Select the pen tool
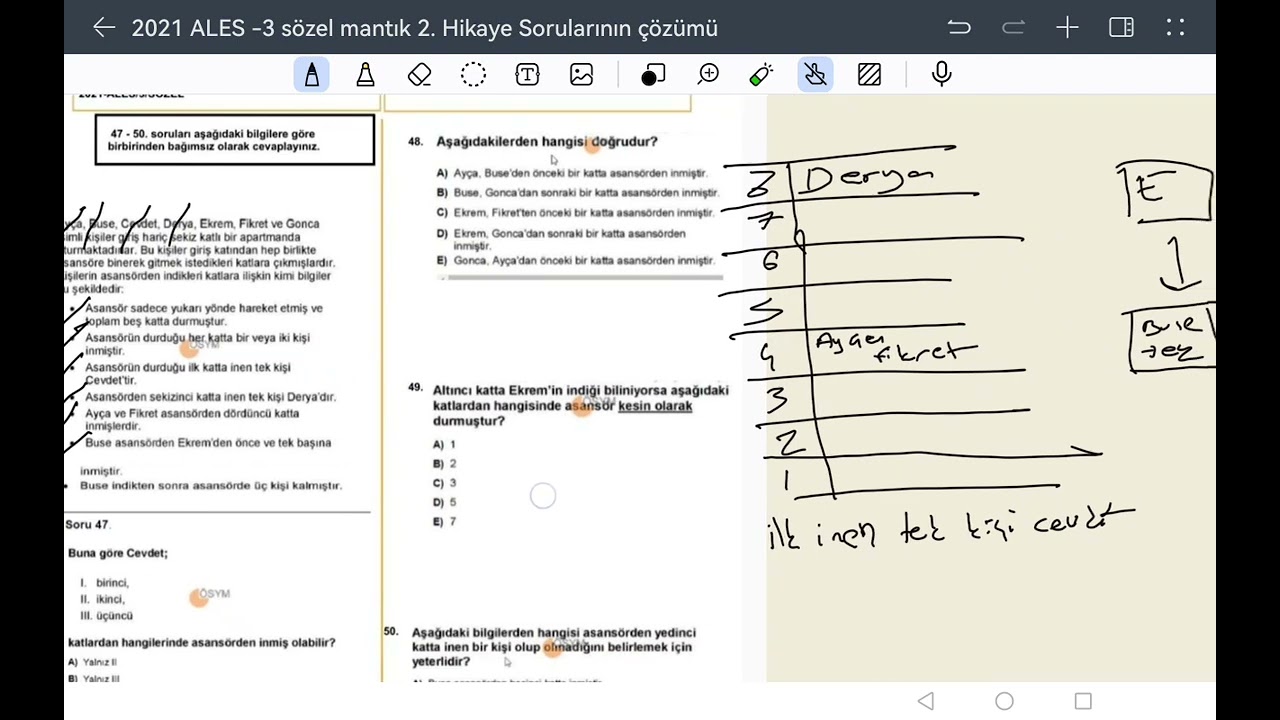Image resolution: width=1280 pixels, height=720 pixels. tap(312, 74)
